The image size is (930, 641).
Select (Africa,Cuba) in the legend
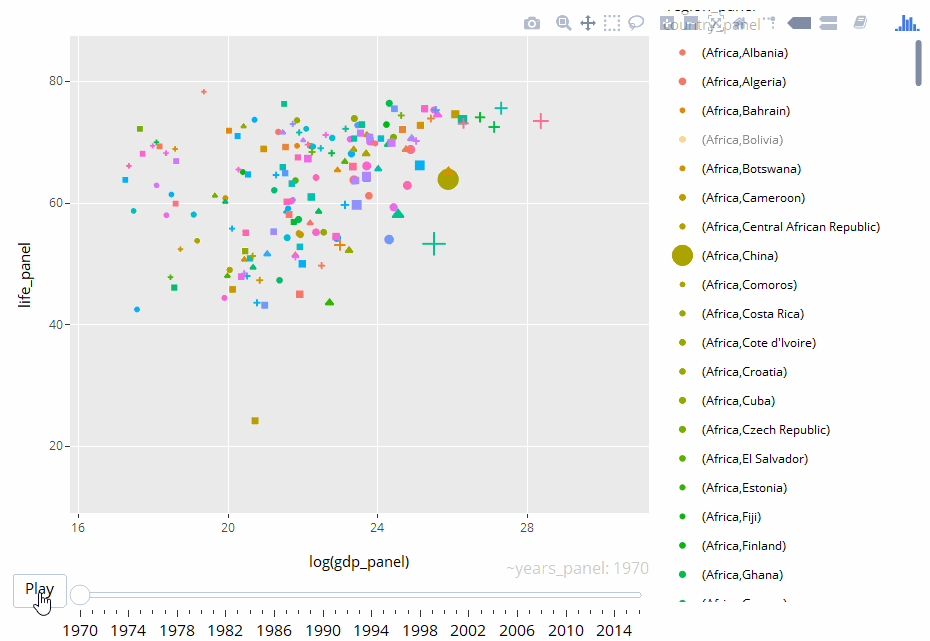pos(736,400)
